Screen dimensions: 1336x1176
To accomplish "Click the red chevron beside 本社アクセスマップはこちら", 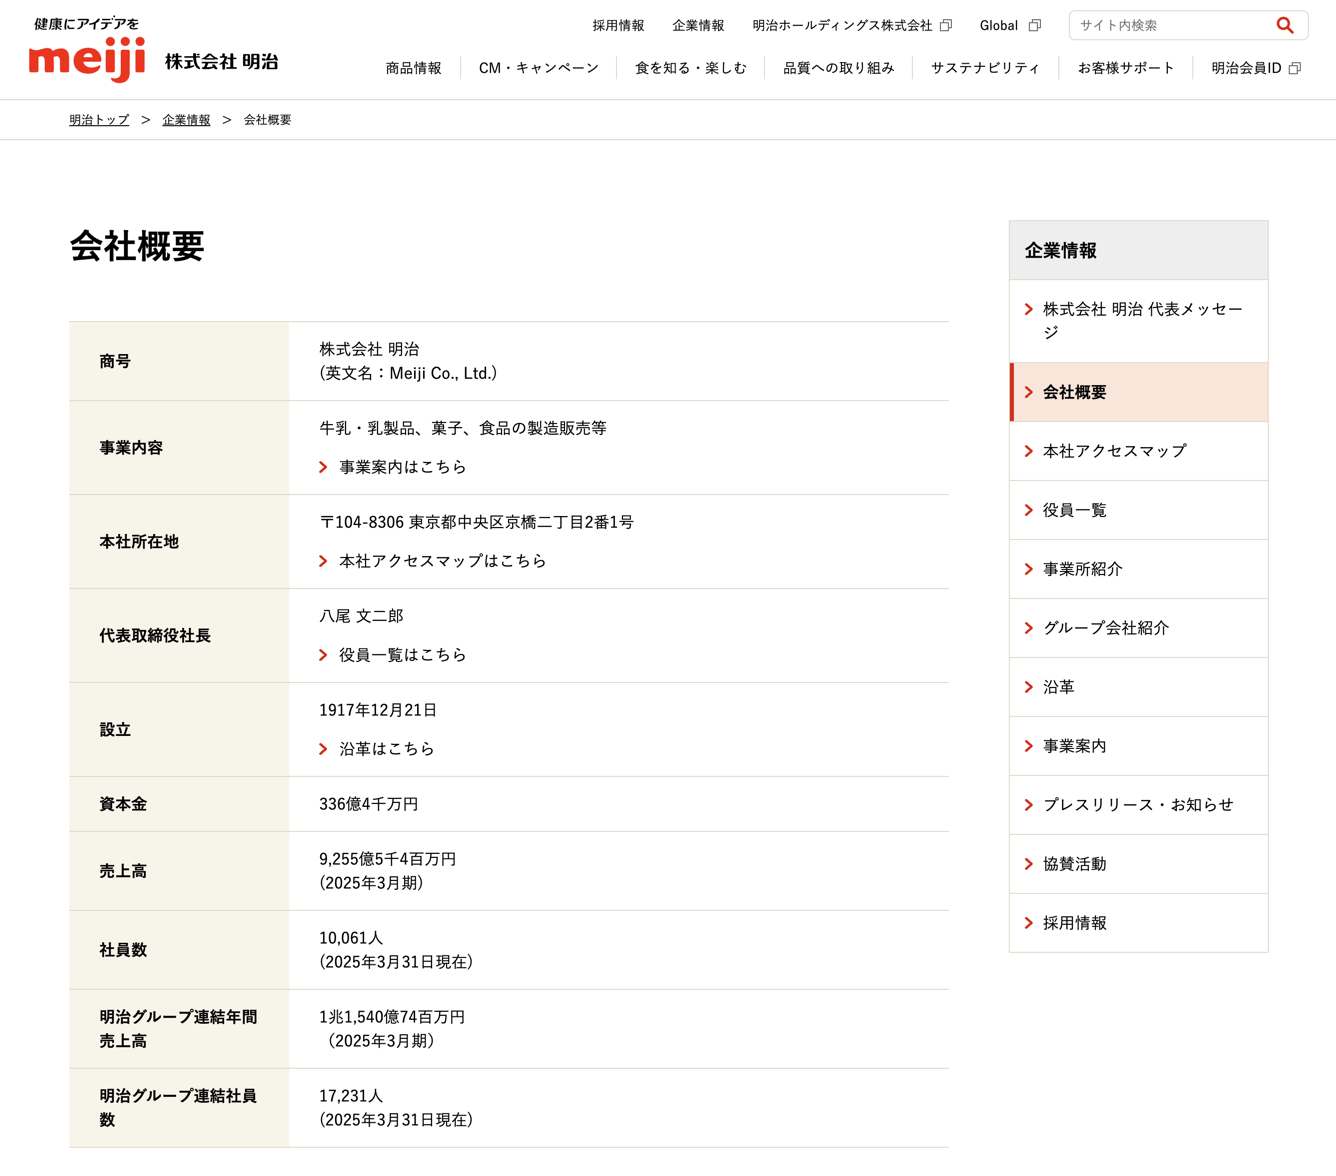I will click(x=323, y=562).
